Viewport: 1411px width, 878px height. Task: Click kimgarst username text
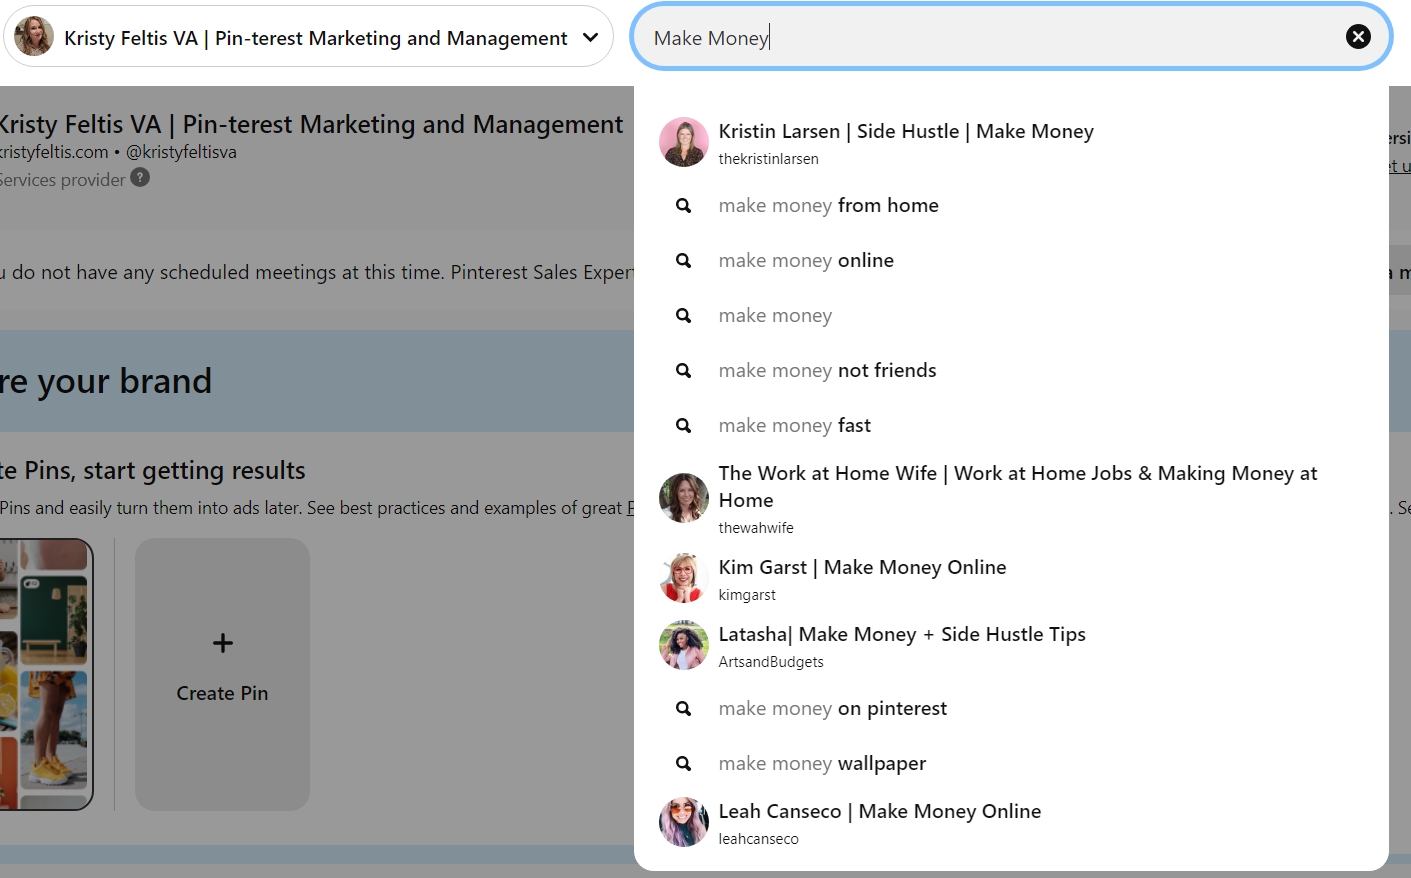coord(747,595)
